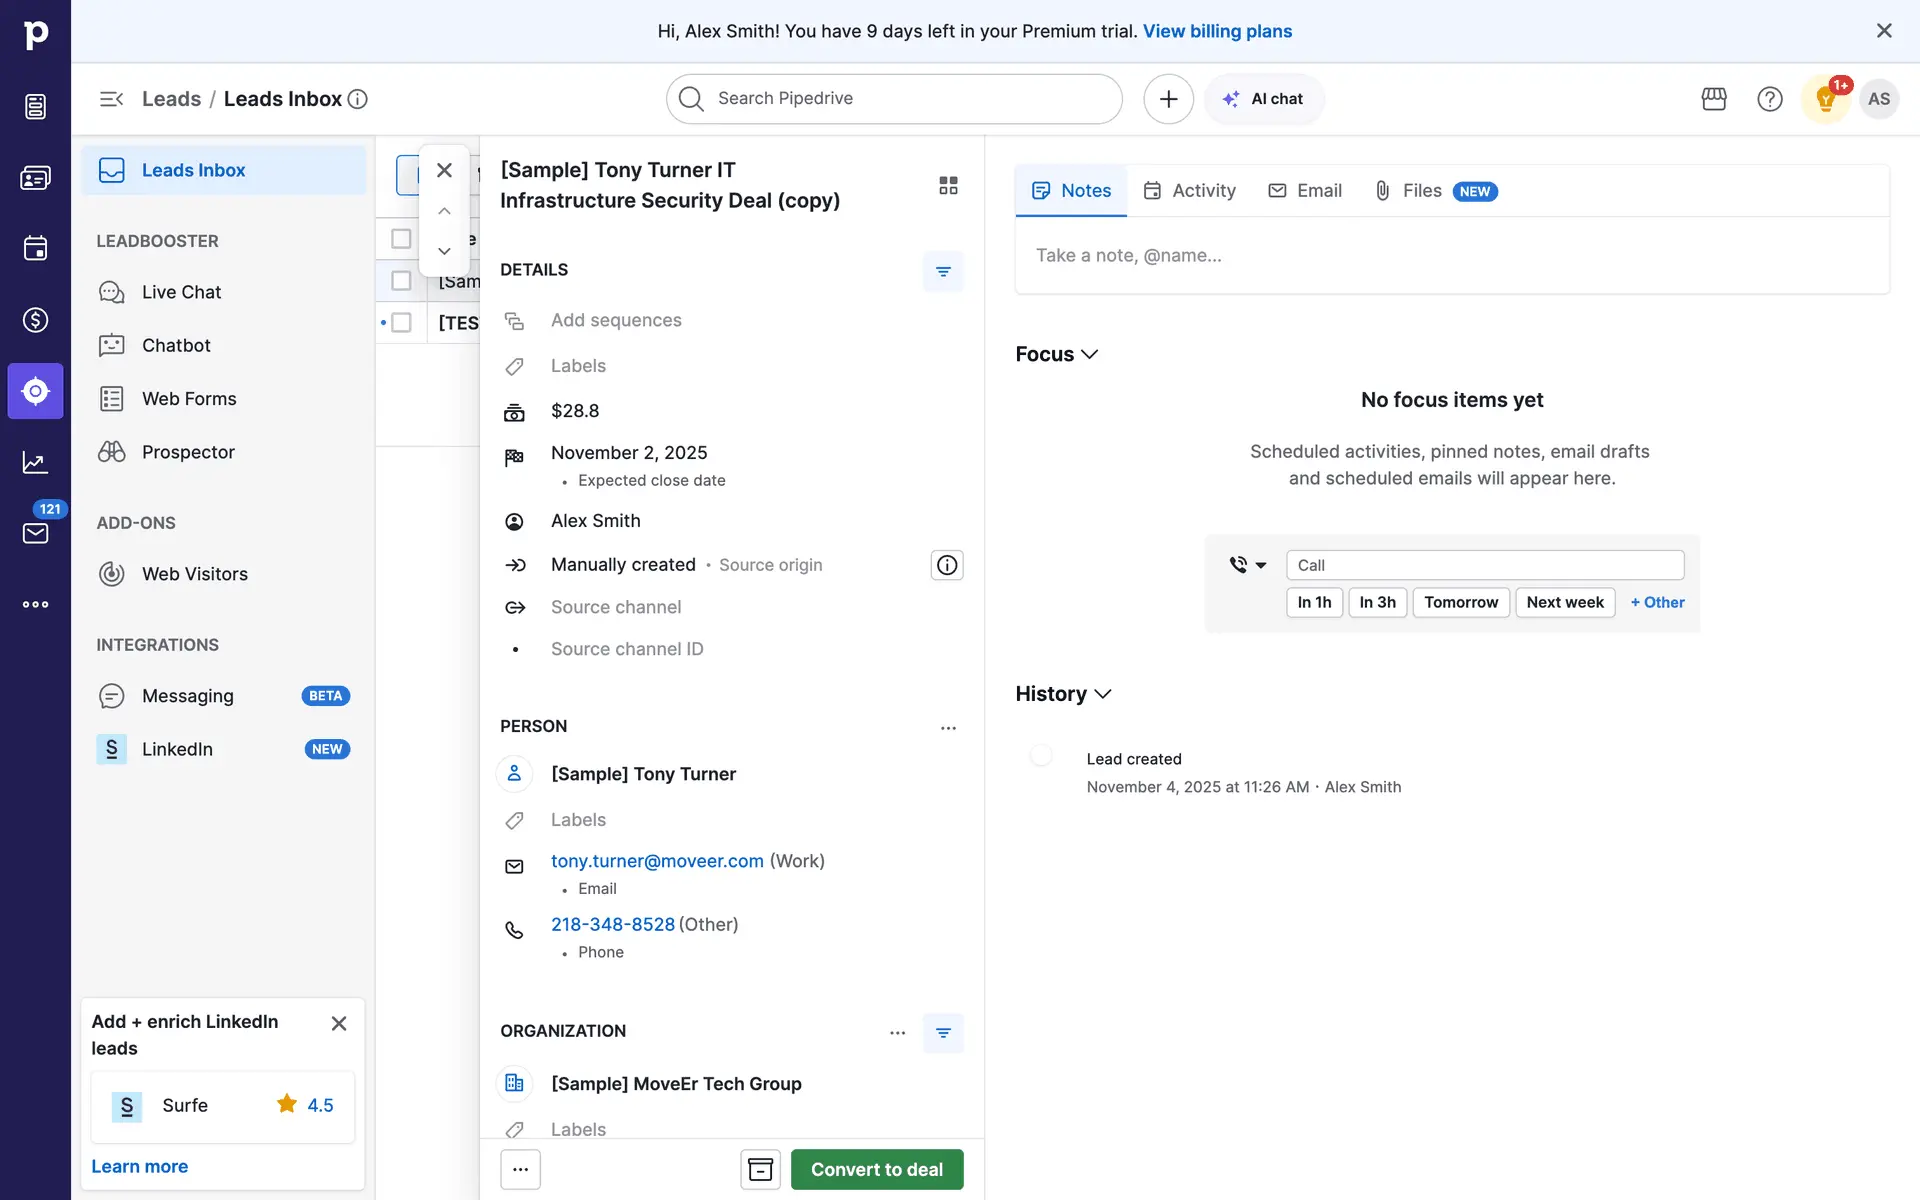Open the Deals icon in left sidebar
This screenshot has height=1200, width=1920.
(x=35, y=320)
